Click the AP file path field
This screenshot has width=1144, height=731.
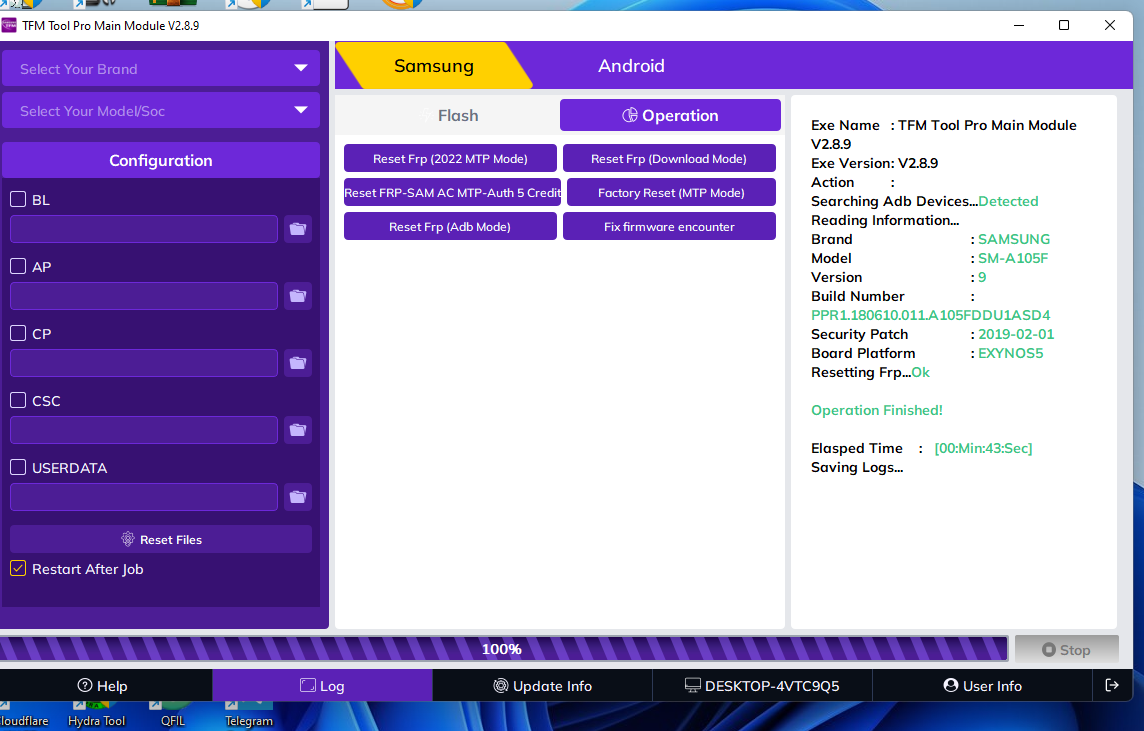coord(144,296)
